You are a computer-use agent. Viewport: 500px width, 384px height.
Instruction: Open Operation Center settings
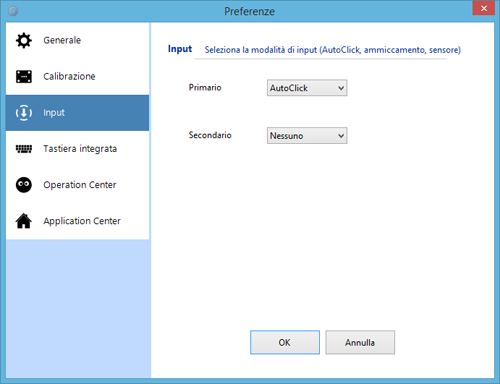pos(77,185)
